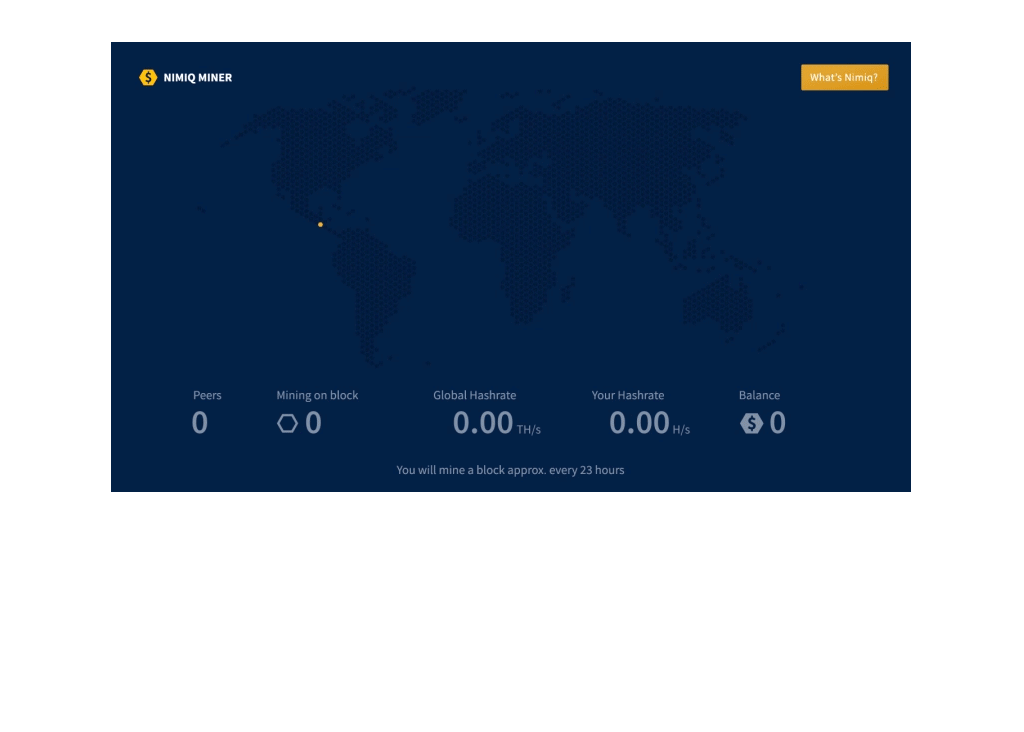
Task: Click the Balance Nimiq coin icon
Action: 752,424
